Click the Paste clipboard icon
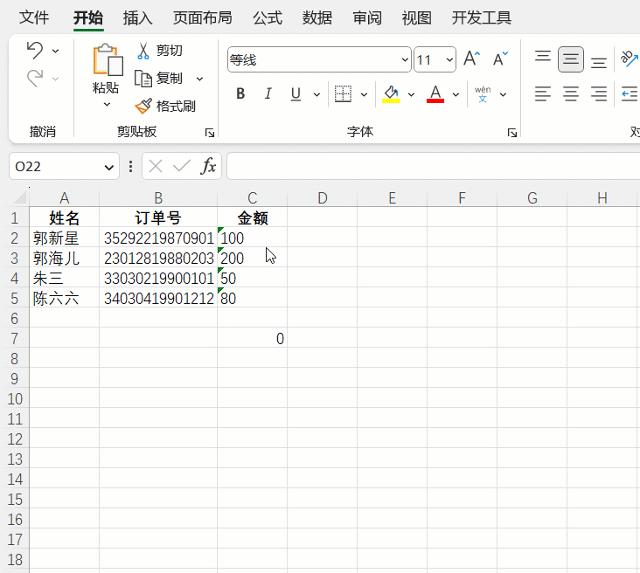The image size is (640, 573). point(107,60)
